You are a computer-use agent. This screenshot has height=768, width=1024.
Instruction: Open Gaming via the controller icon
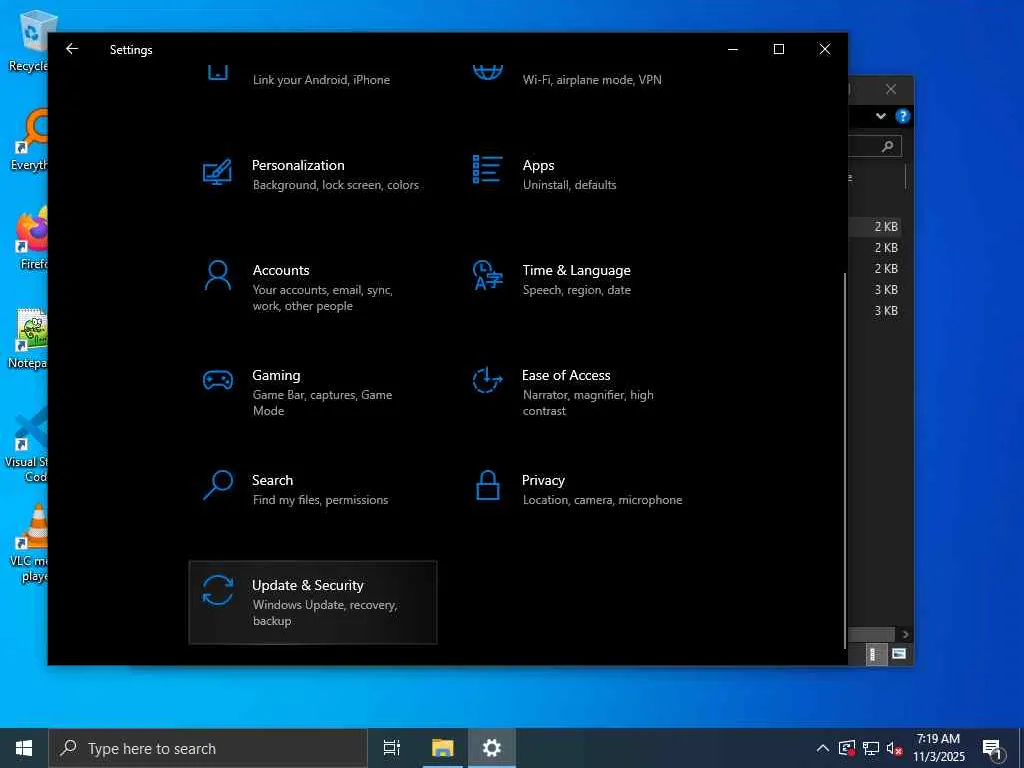point(217,380)
